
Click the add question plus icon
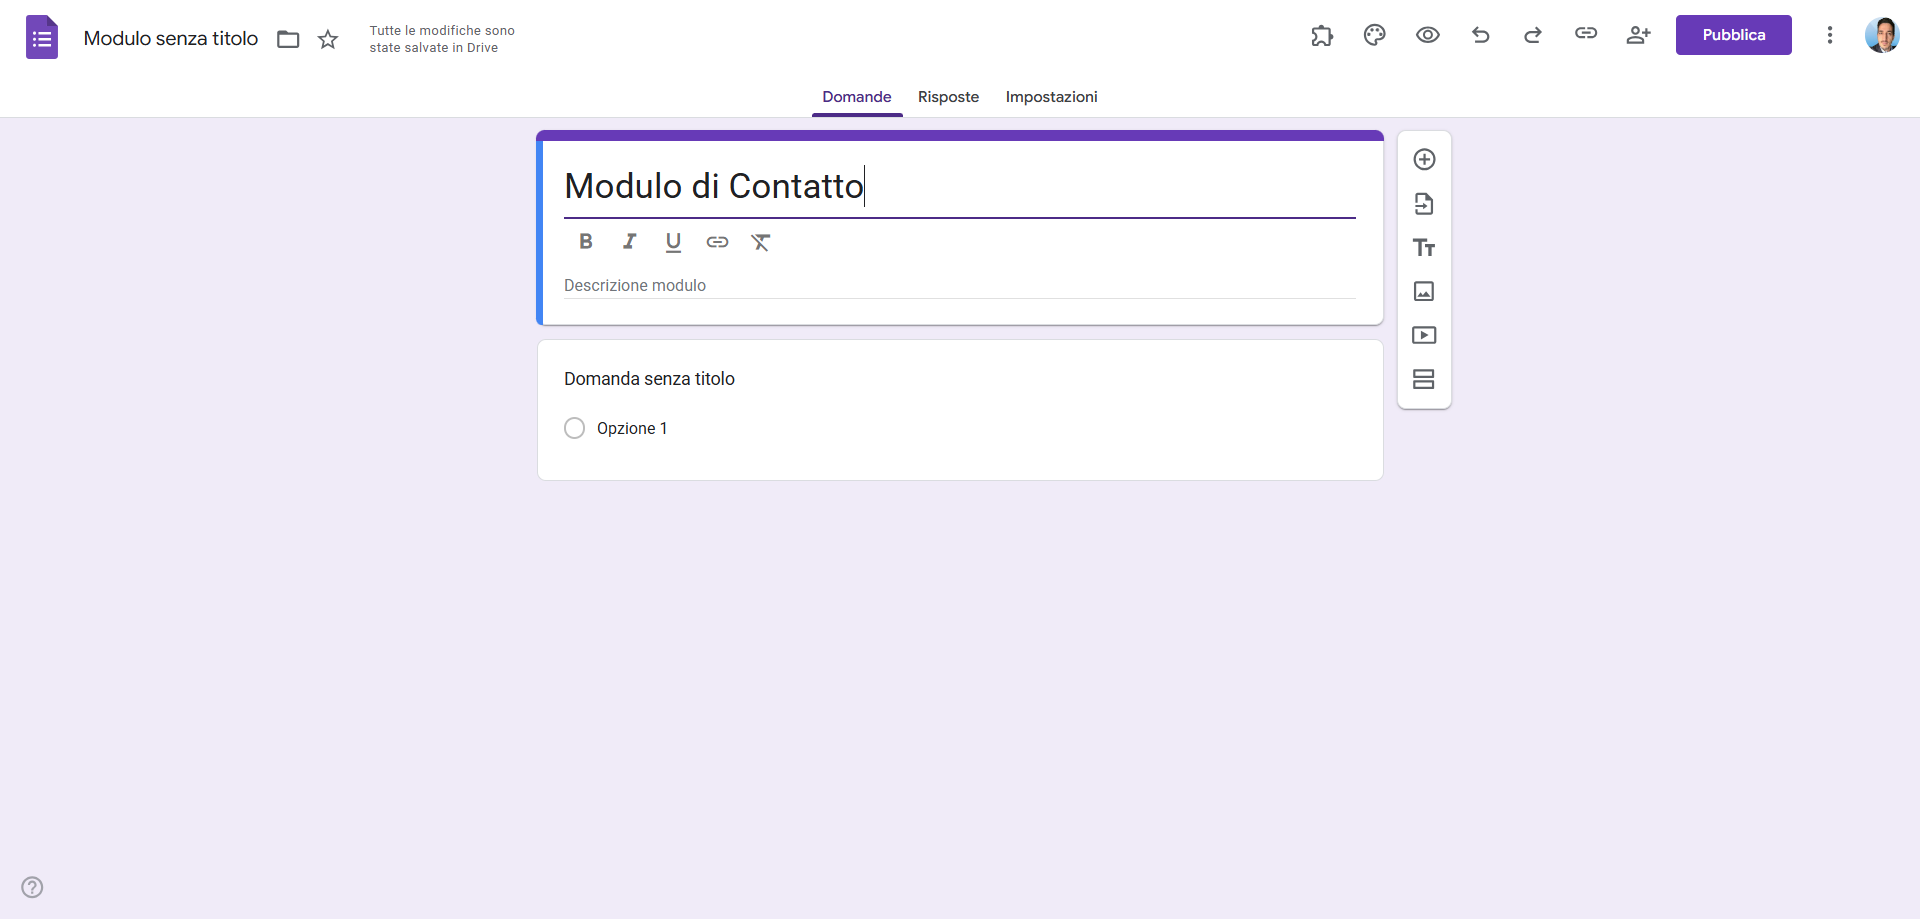(1424, 160)
